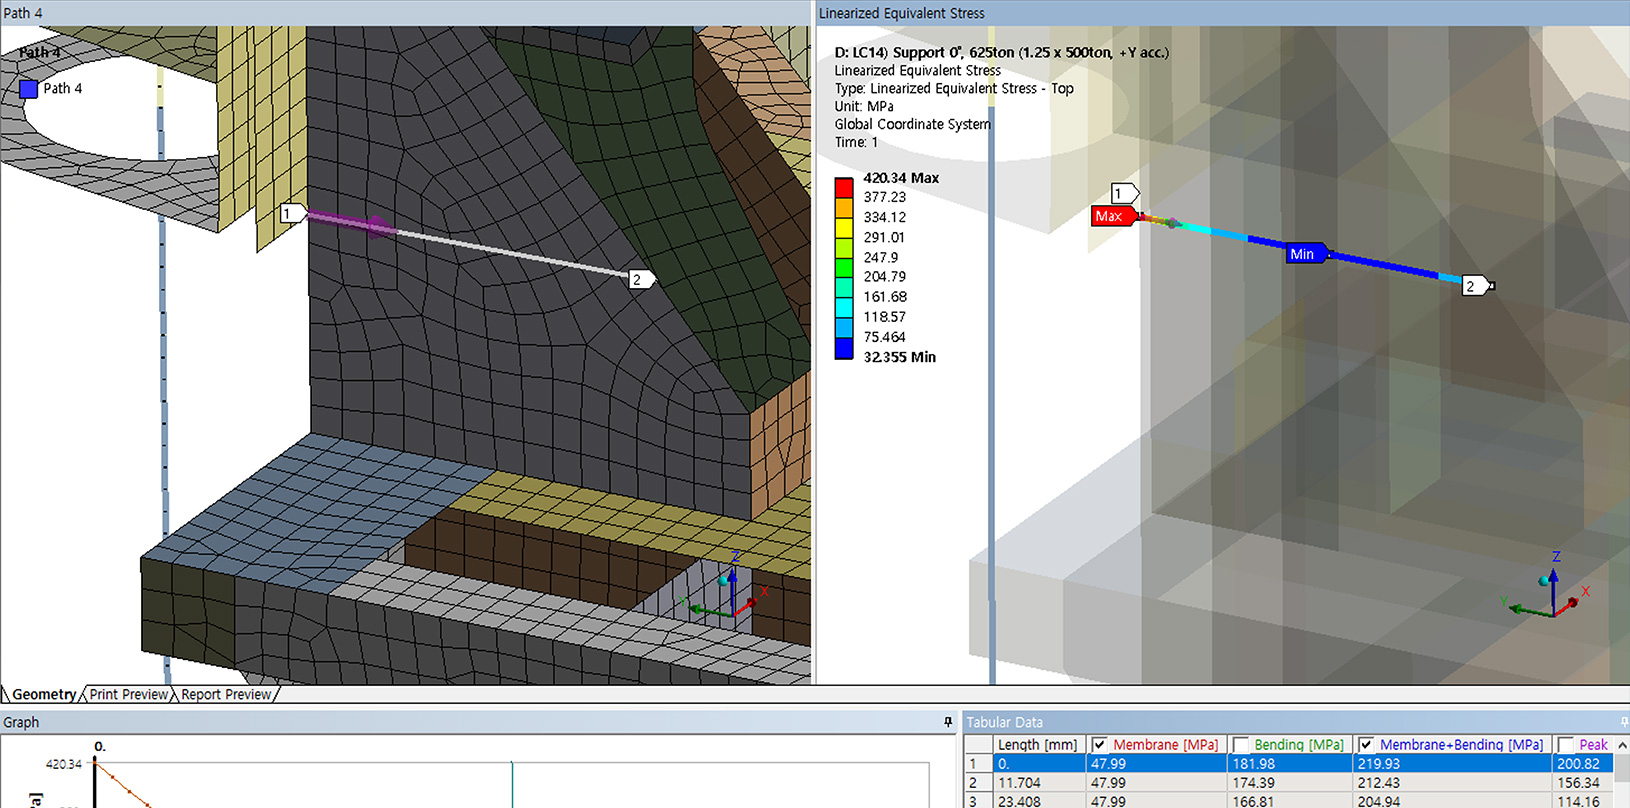Image resolution: width=1630 pixels, height=808 pixels.
Task: Click the 377.23 legend value
Action: (x=884, y=197)
